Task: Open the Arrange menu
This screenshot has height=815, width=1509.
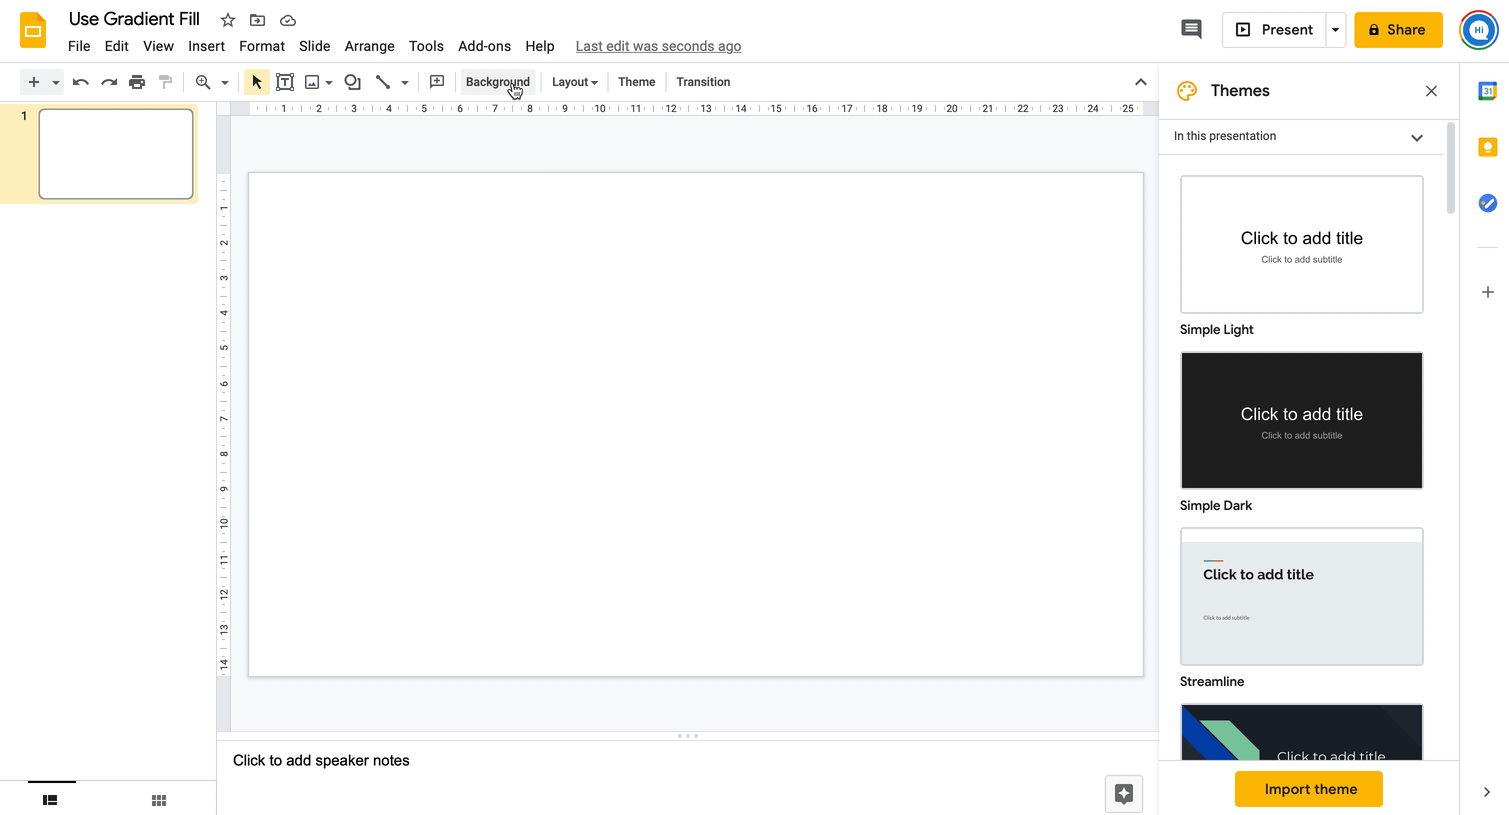Action: pyautogui.click(x=370, y=46)
